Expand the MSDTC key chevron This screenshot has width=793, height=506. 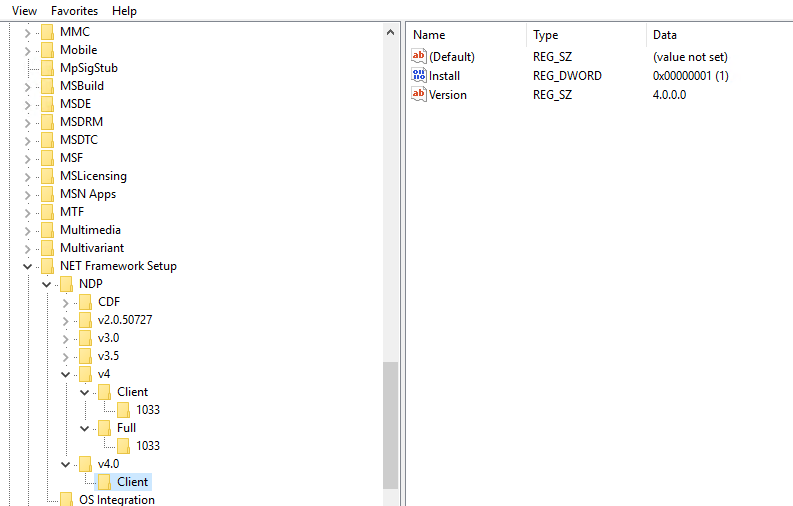coord(27,141)
